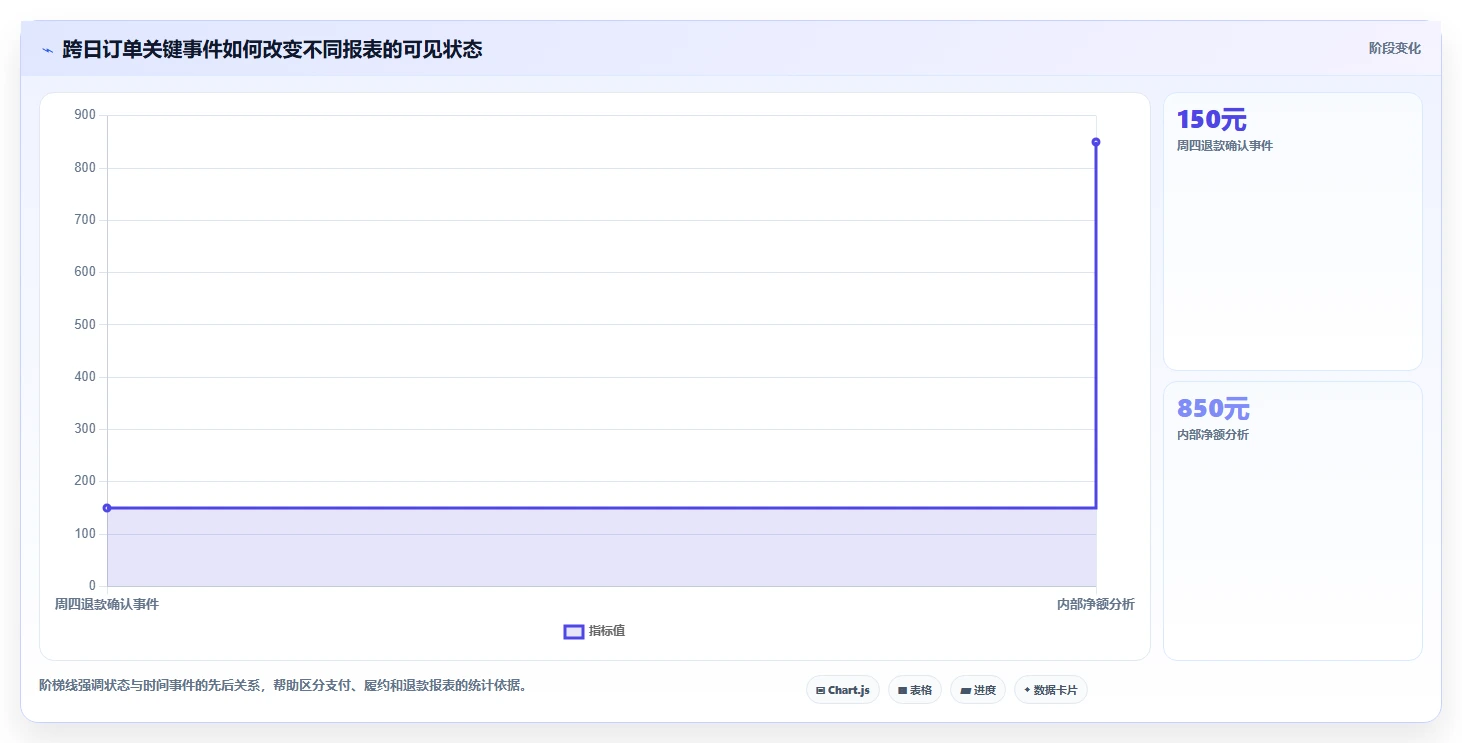Click the x-axis label 周四退款确认事件
Image resolution: width=1462 pixels, height=743 pixels.
(x=107, y=604)
